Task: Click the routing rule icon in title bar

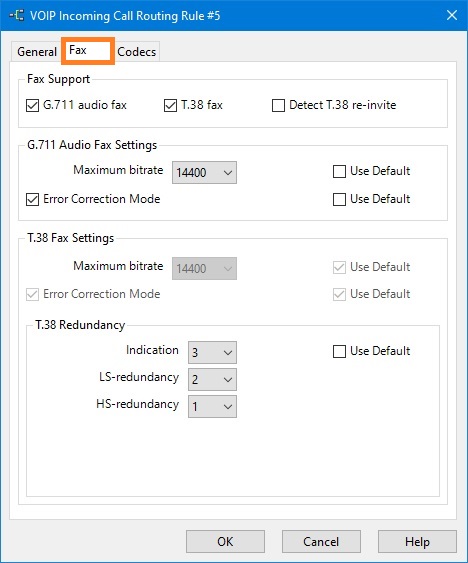Action: (x=17, y=15)
